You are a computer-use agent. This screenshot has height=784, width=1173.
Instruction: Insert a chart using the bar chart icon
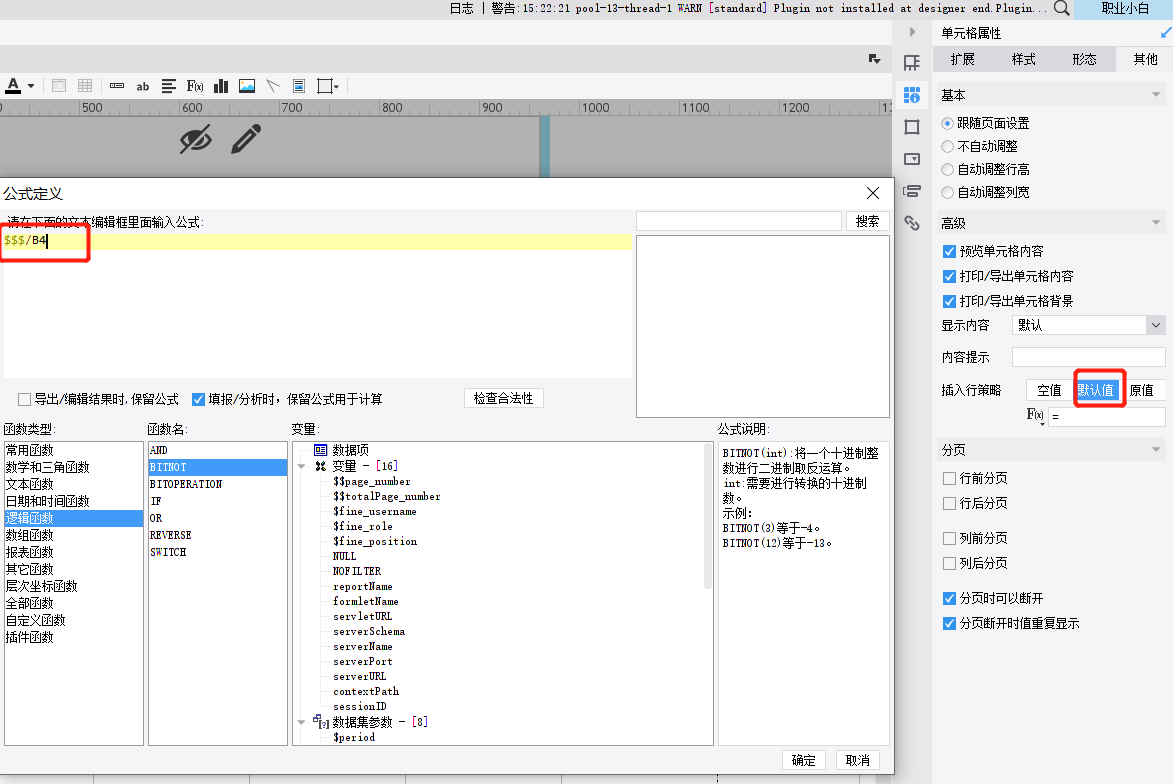[221, 86]
